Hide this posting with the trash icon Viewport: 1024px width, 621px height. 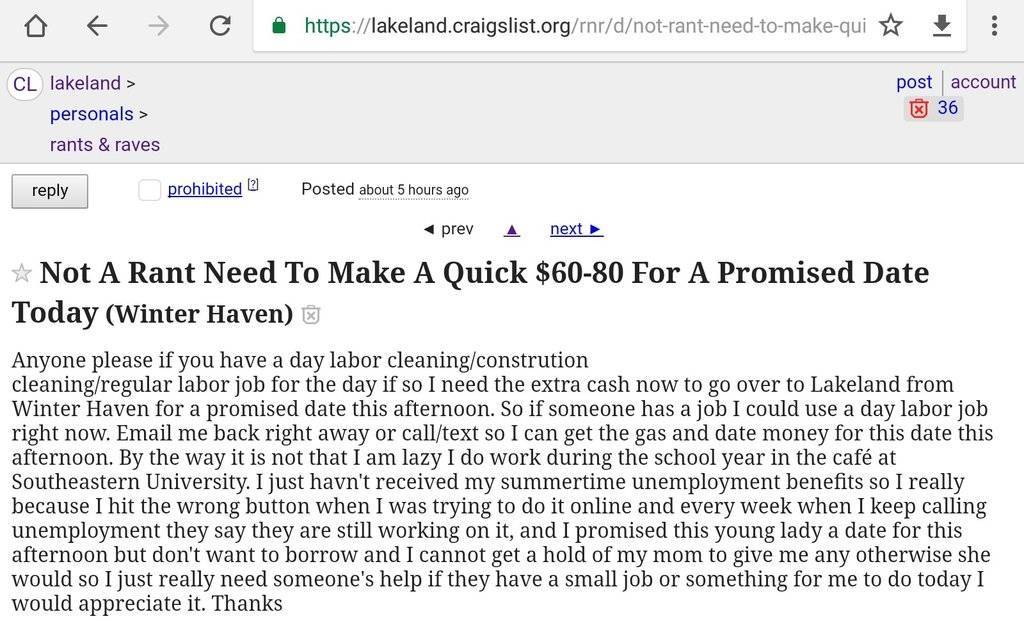click(x=311, y=315)
